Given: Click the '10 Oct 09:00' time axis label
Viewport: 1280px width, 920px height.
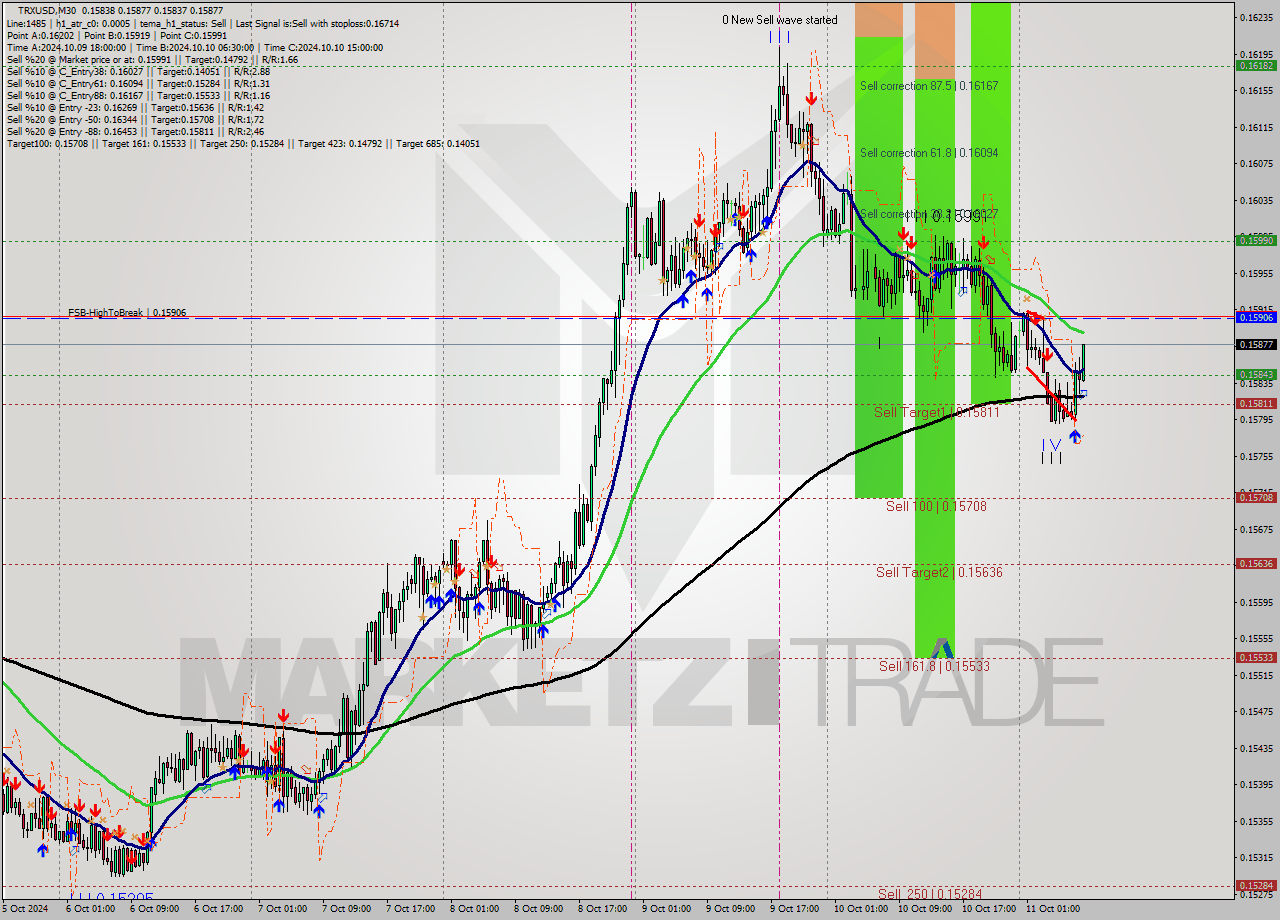Looking at the screenshot, I should [x=925, y=909].
